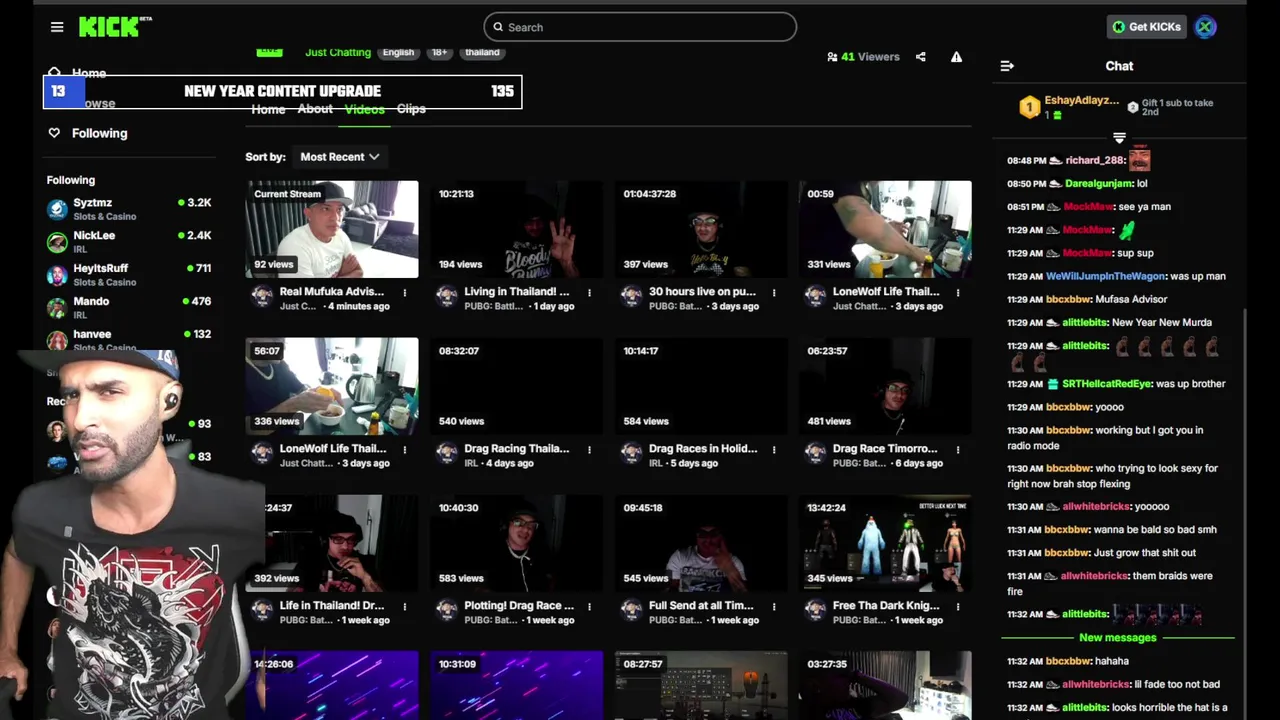Open Syztmz channel in Following list
This screenshot has width=1280, height=720.
(x=129, y=208)
